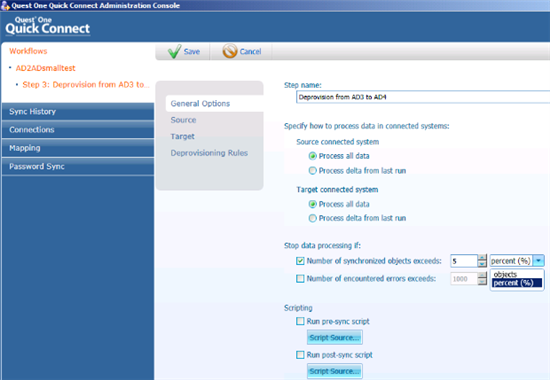Select target Process all data radio button
Screen dimensions: 550x380
pyautogui.click(x=312, y=204)
